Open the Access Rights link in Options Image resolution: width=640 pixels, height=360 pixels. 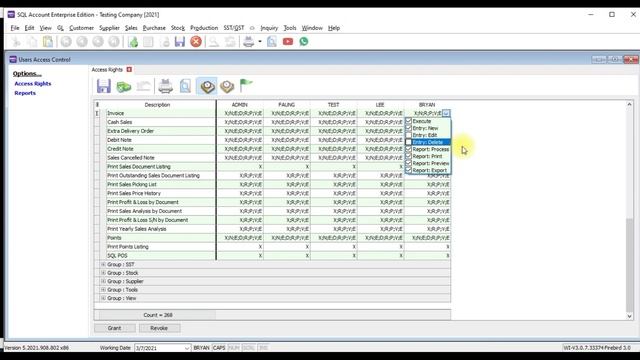(33, 84)
